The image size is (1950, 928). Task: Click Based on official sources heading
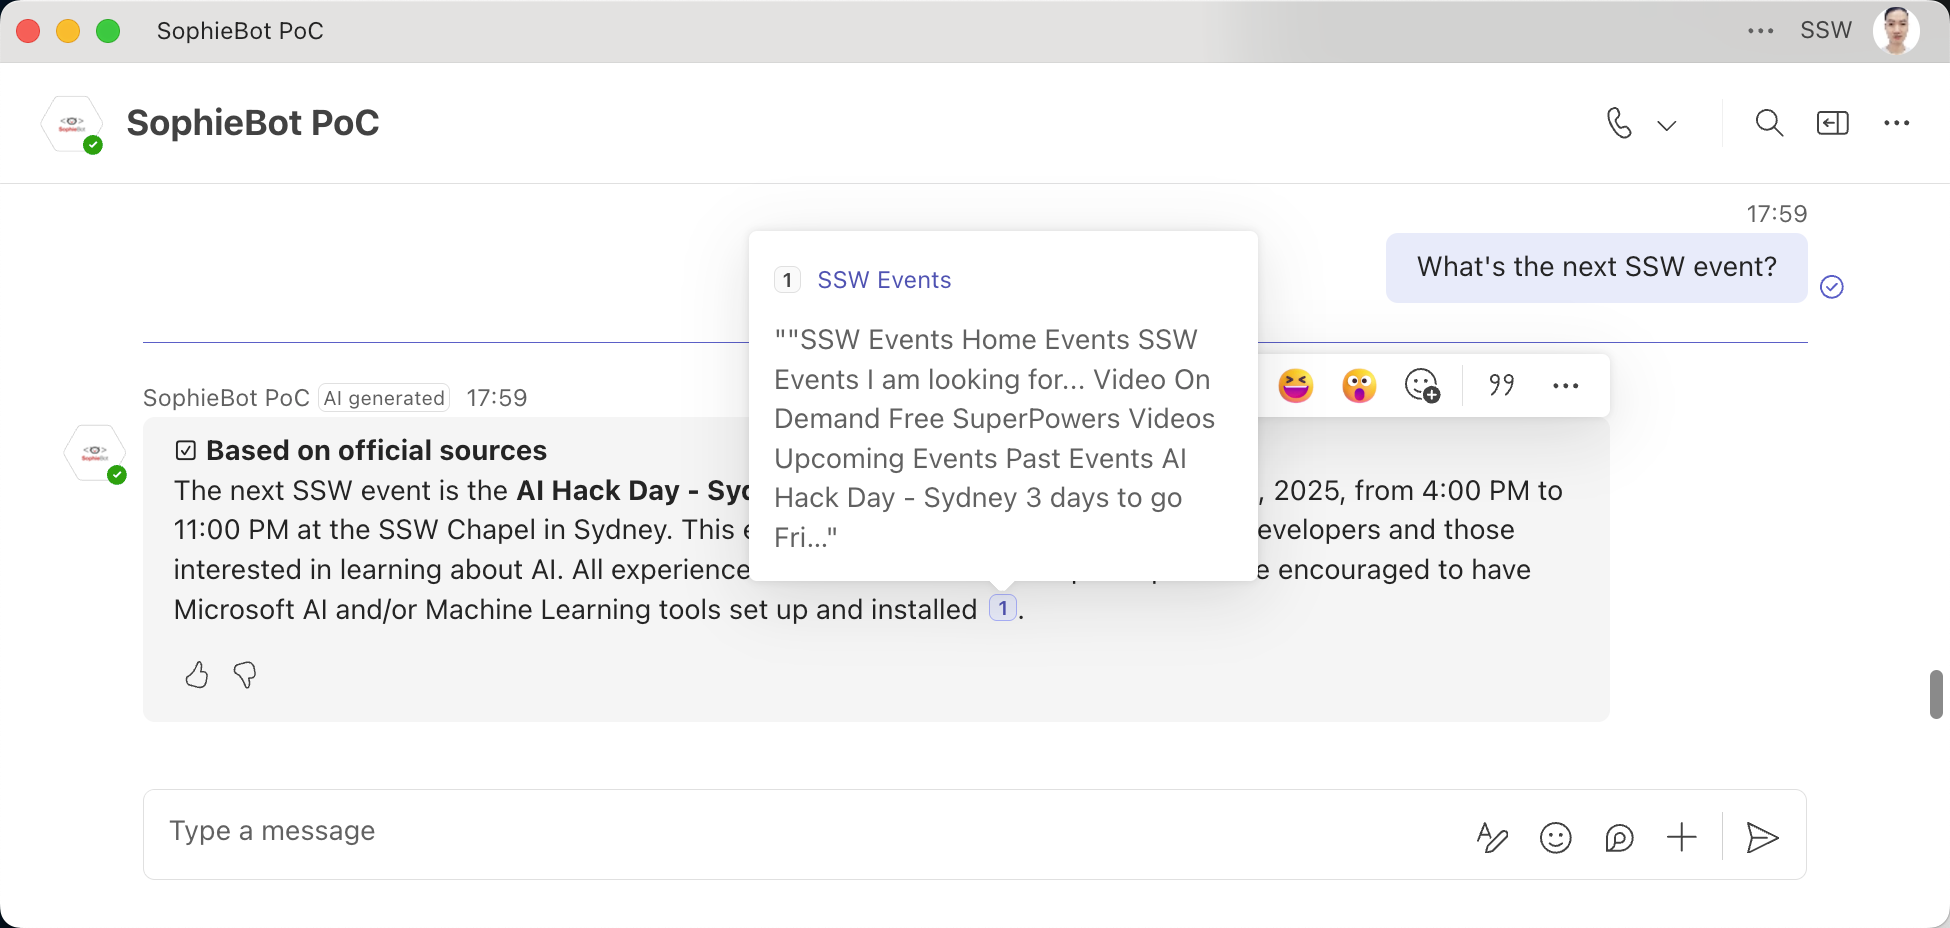(376, 451)
